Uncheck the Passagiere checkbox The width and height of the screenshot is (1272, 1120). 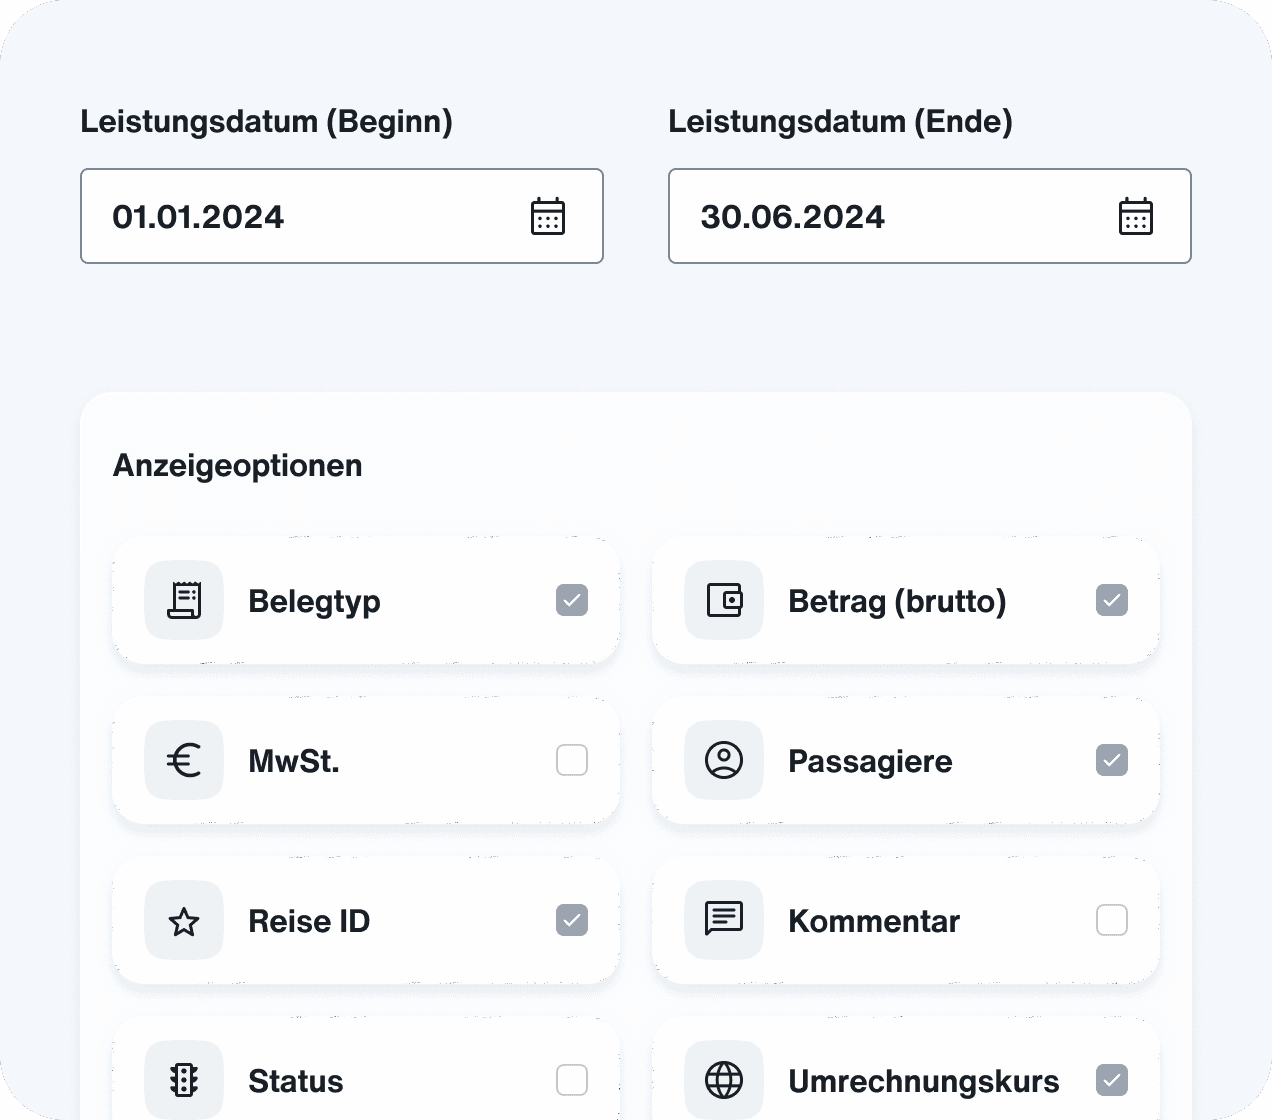point(1112,760)
